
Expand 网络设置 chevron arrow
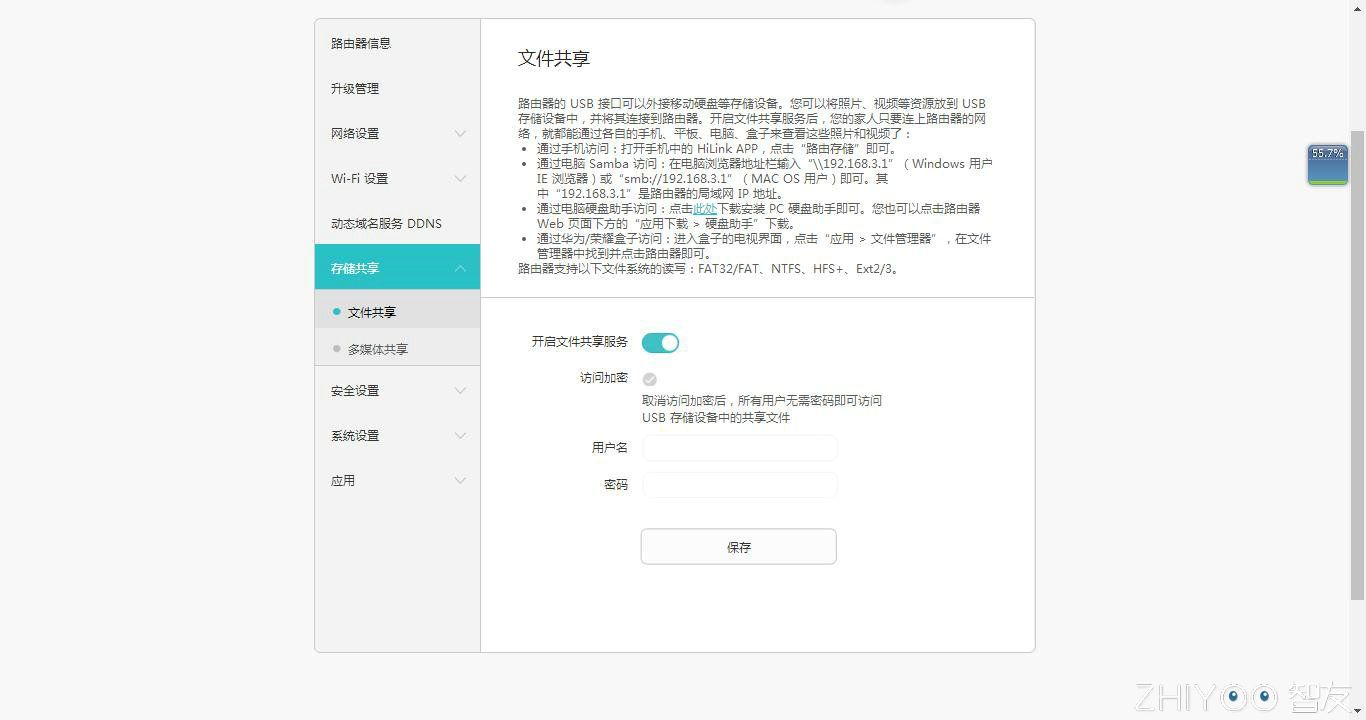pos(460,133)
